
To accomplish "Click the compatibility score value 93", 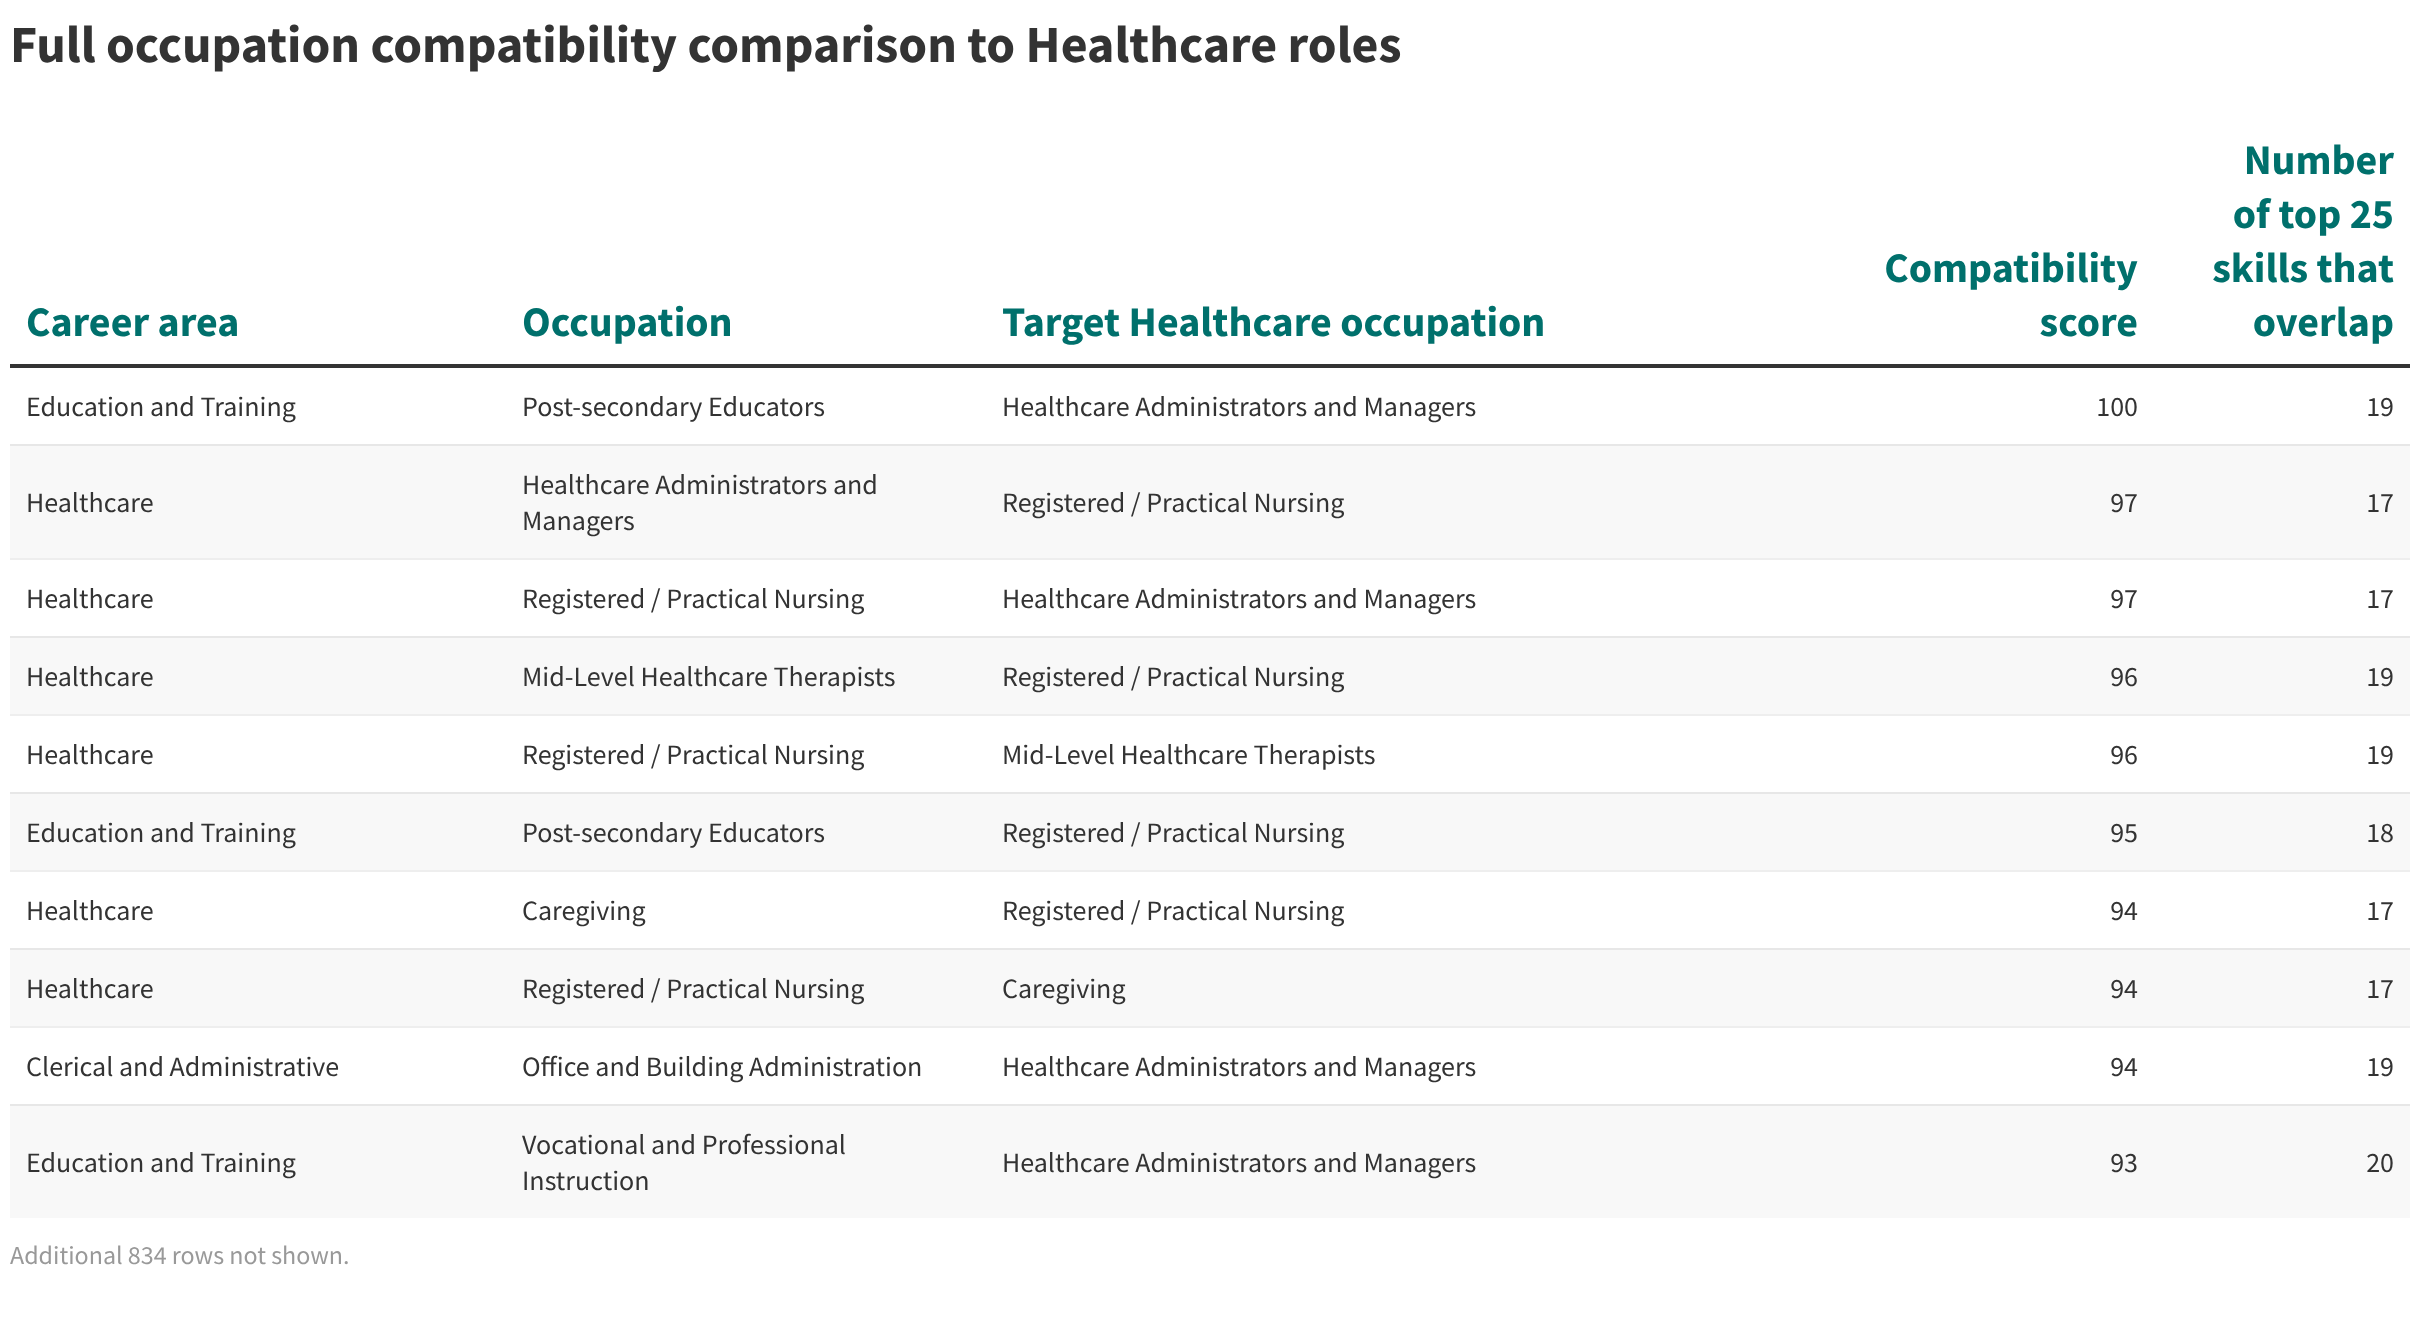I will [x=2122, y=1163].
